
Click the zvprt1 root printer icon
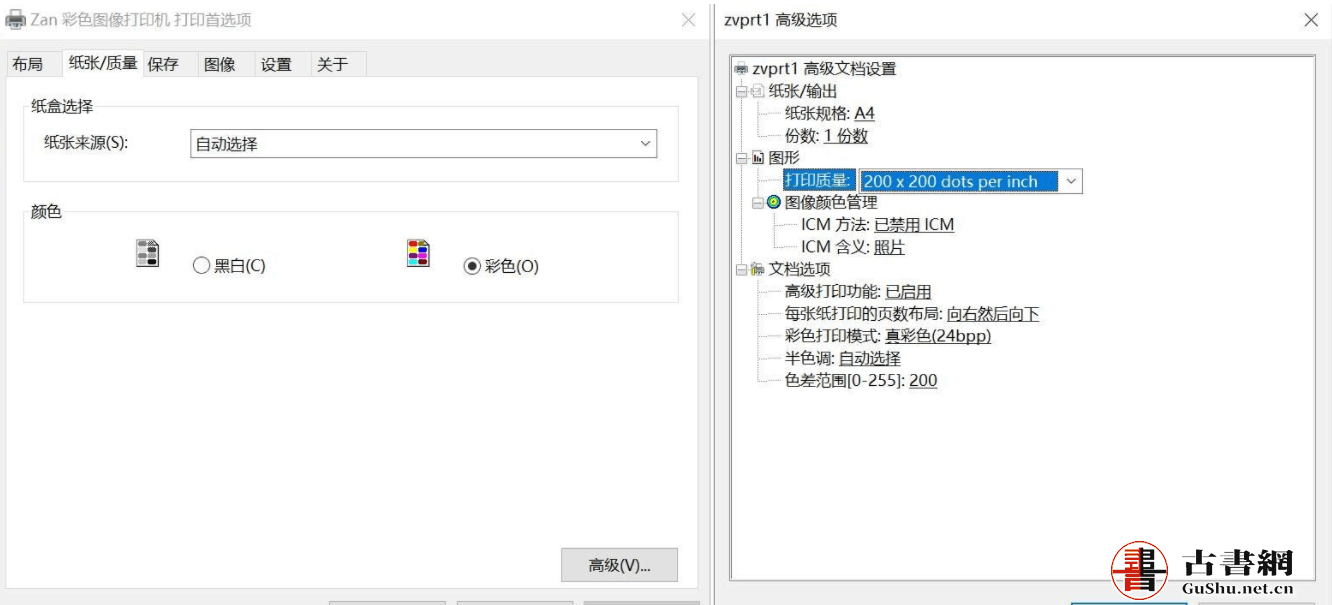point(741,69)
